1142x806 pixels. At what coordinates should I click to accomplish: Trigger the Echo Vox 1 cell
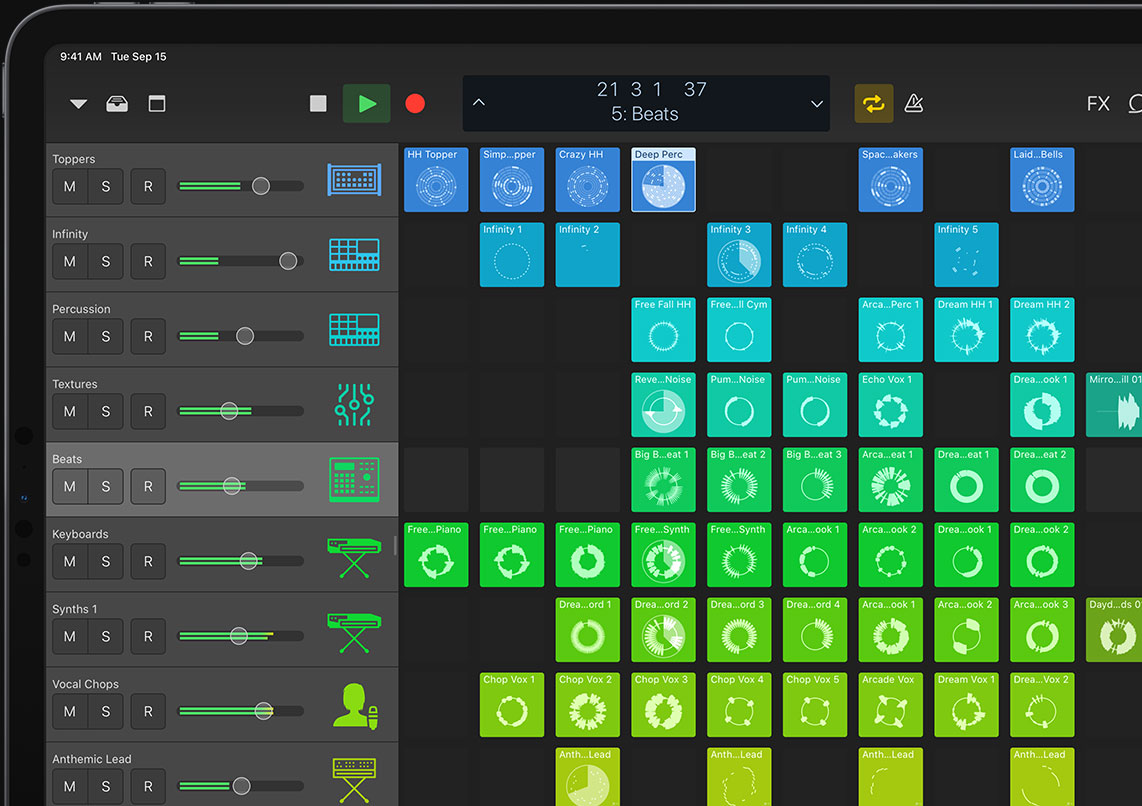tap(891, 405)
